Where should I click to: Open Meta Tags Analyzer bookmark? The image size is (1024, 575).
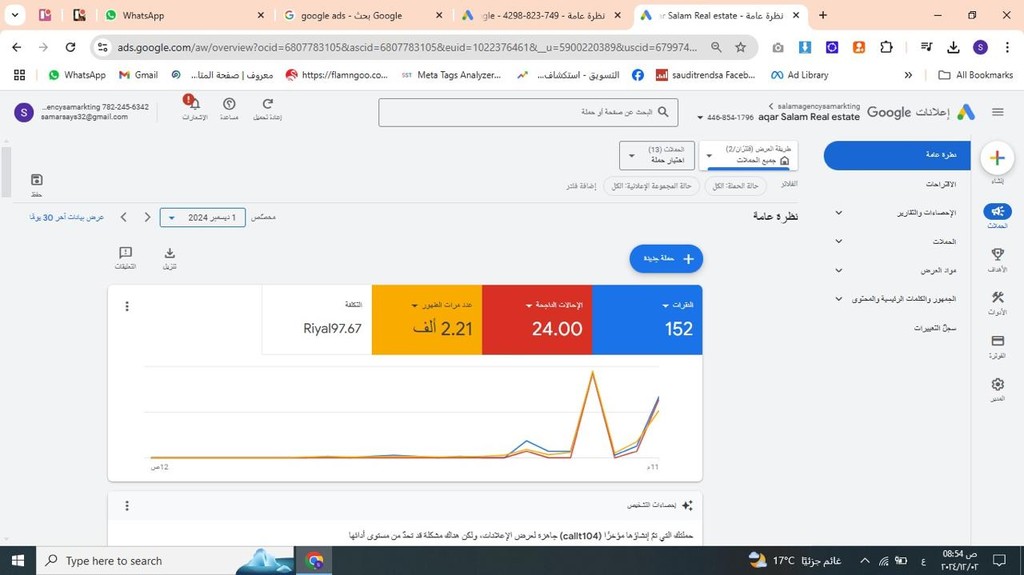(x=451, y=75)
